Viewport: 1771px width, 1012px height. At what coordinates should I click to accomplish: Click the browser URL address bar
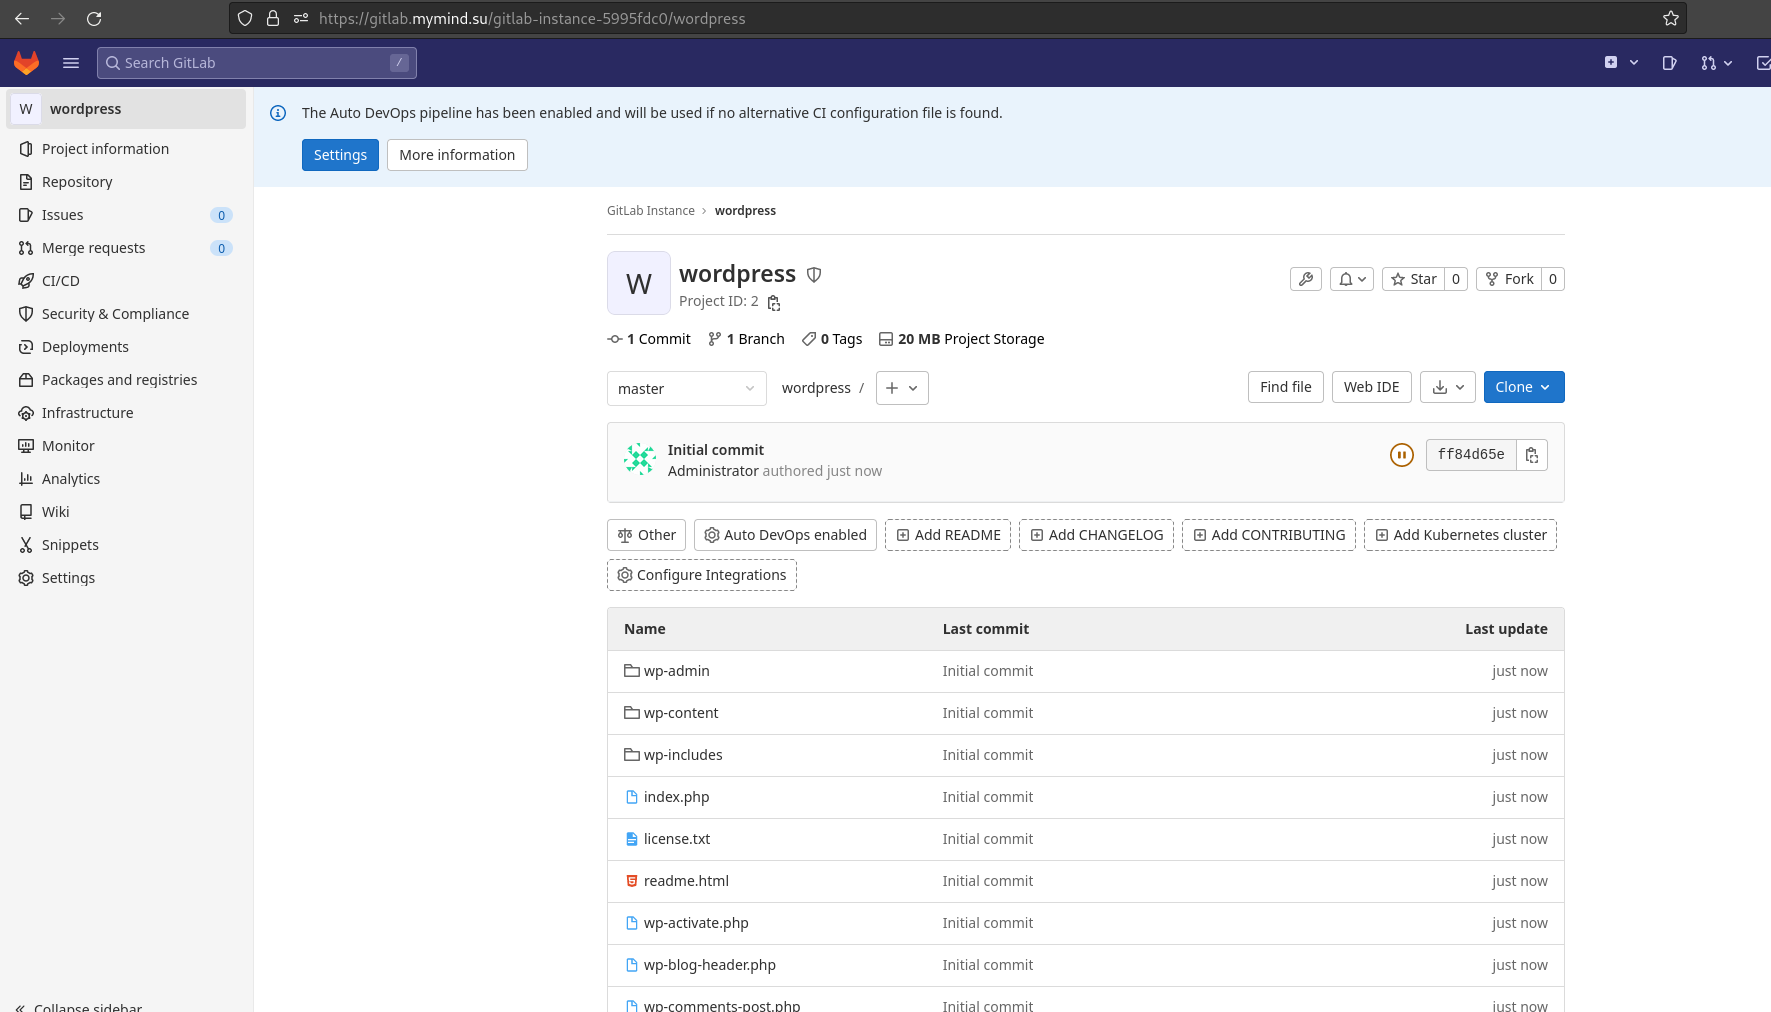957,18
